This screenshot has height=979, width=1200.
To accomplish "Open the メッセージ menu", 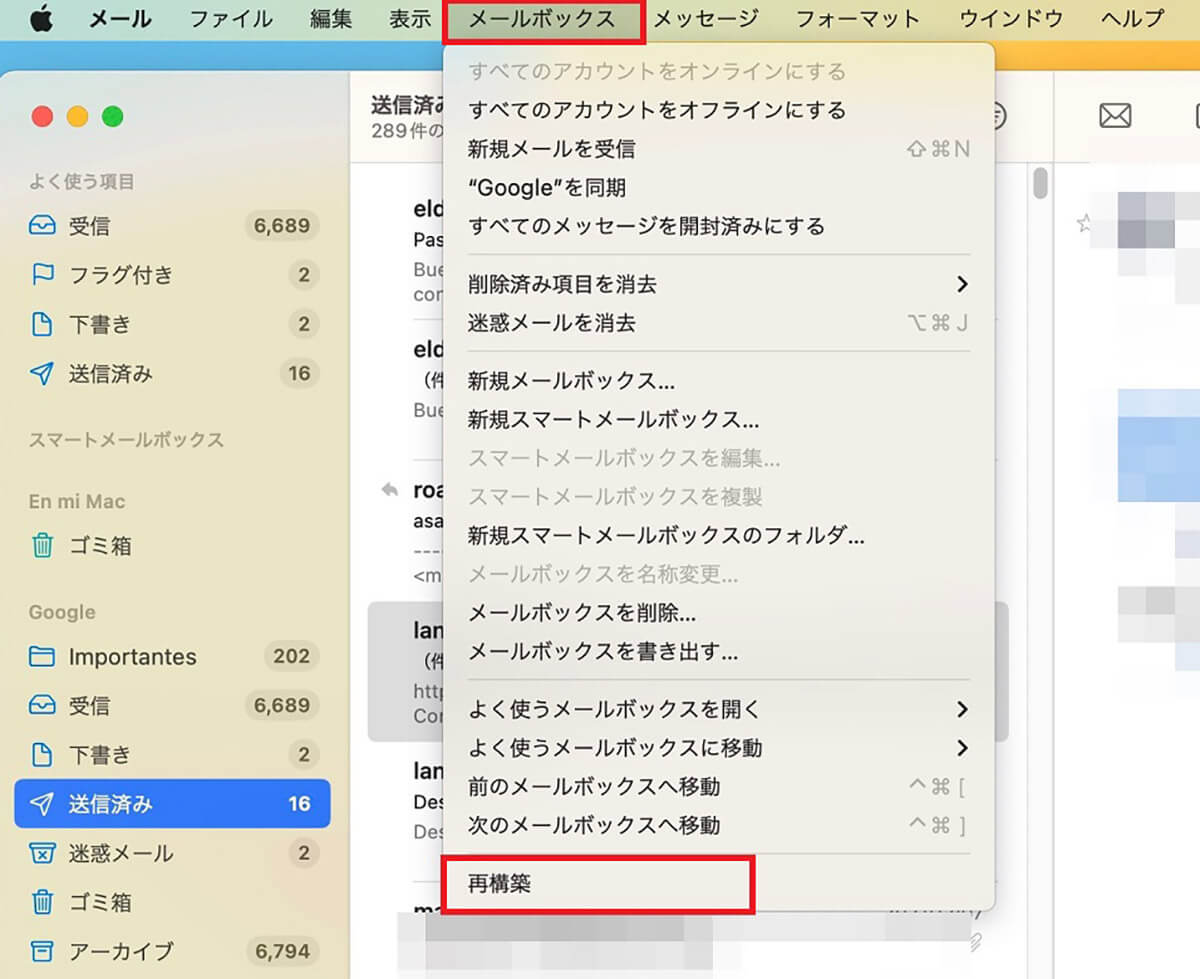I will pos(706,18).
